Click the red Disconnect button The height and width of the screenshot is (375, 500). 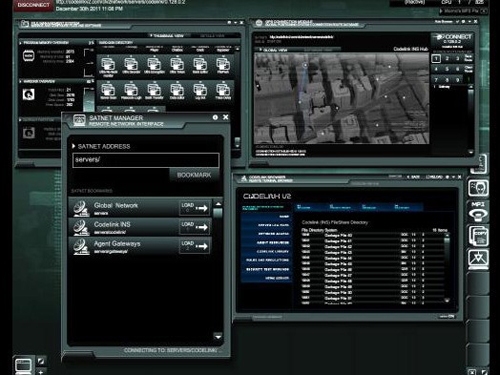pyautogui.click(x=33, y=5)
